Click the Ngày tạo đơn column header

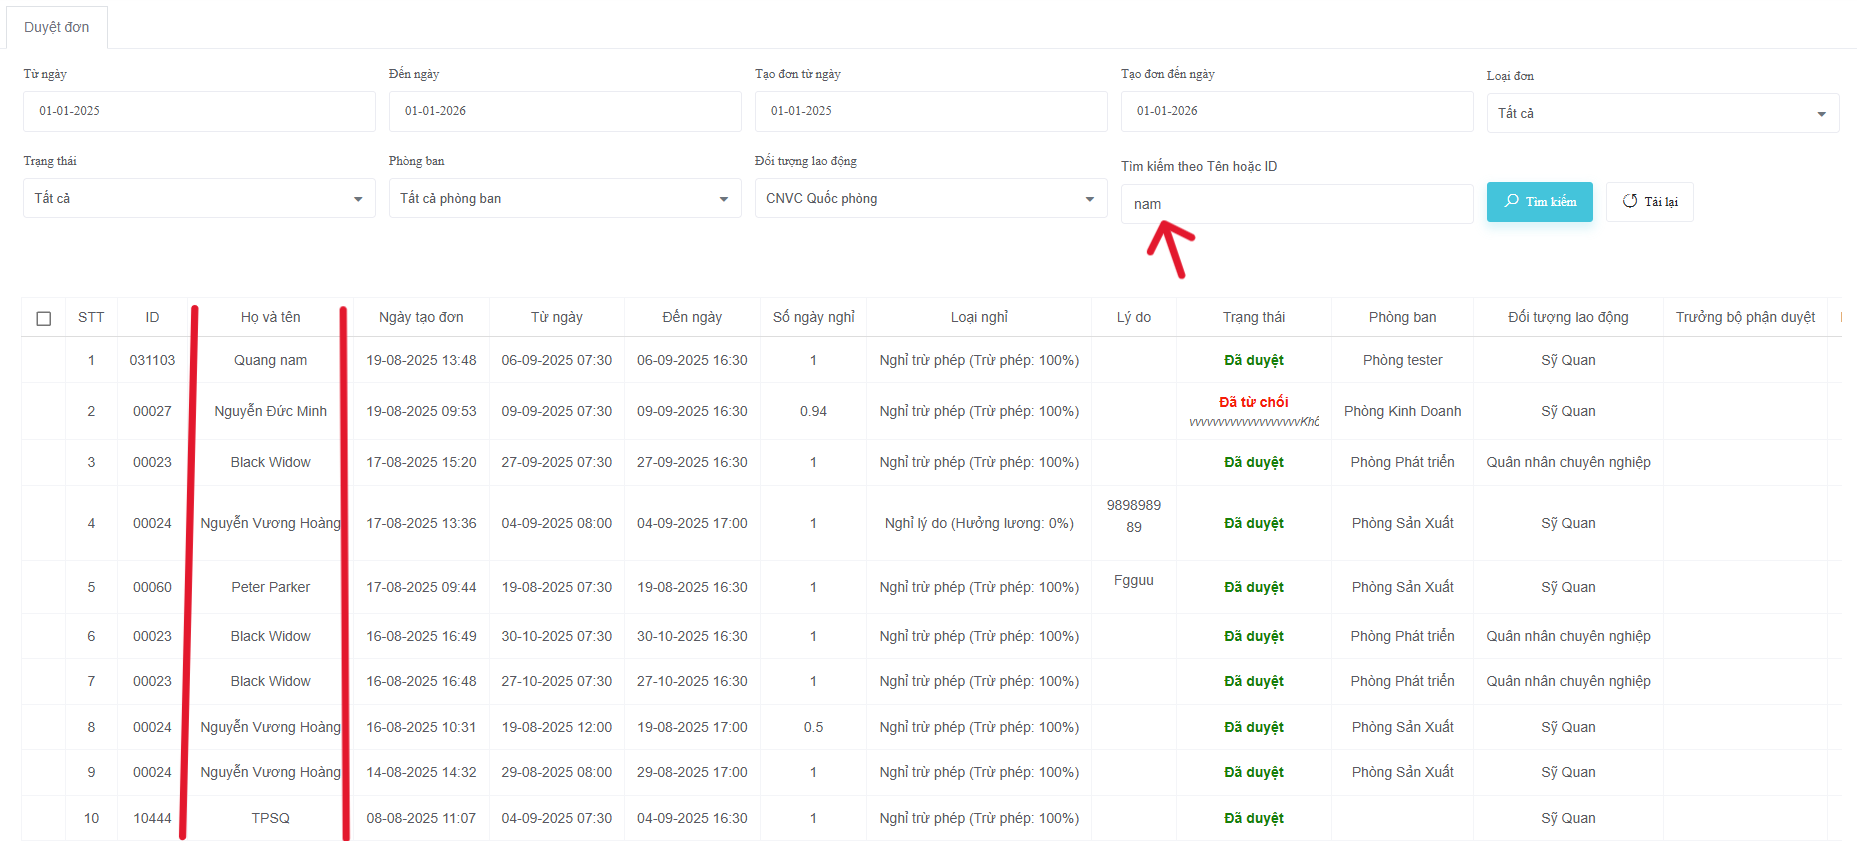421,317
